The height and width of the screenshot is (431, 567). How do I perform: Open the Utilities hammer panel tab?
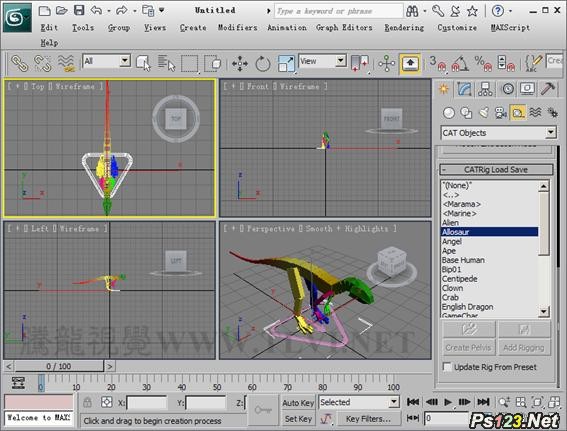(548, 89)
